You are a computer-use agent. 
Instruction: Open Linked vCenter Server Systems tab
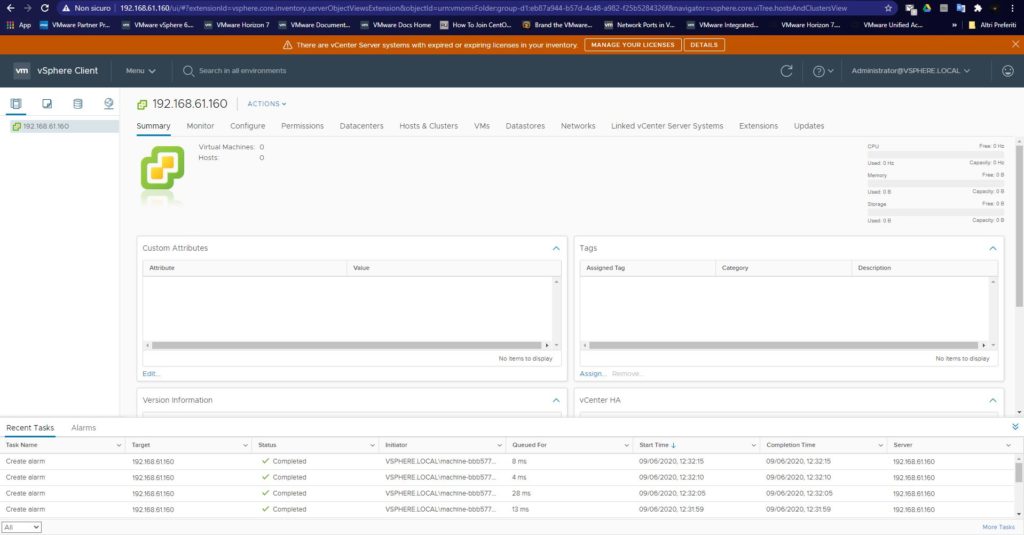667,126
